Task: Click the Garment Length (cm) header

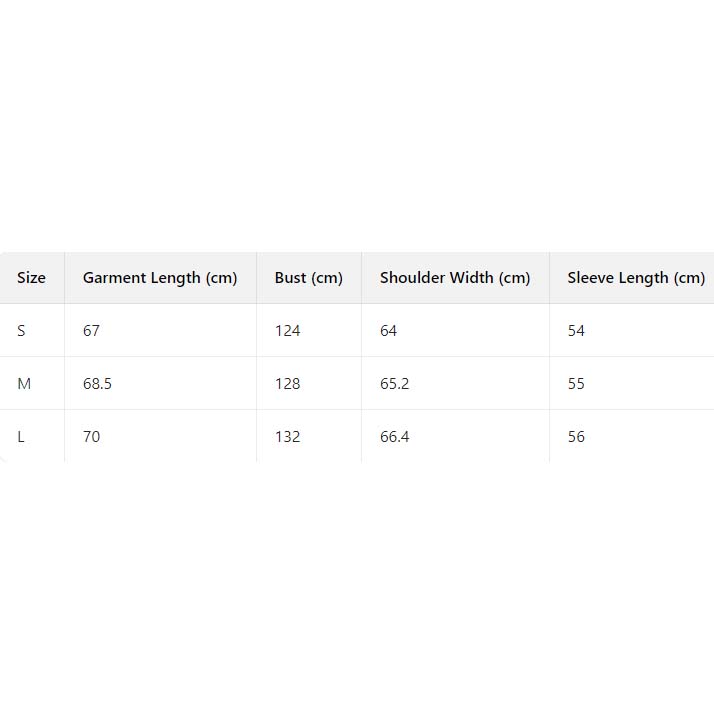Action: pyautogui.click(x=160, y=278)
